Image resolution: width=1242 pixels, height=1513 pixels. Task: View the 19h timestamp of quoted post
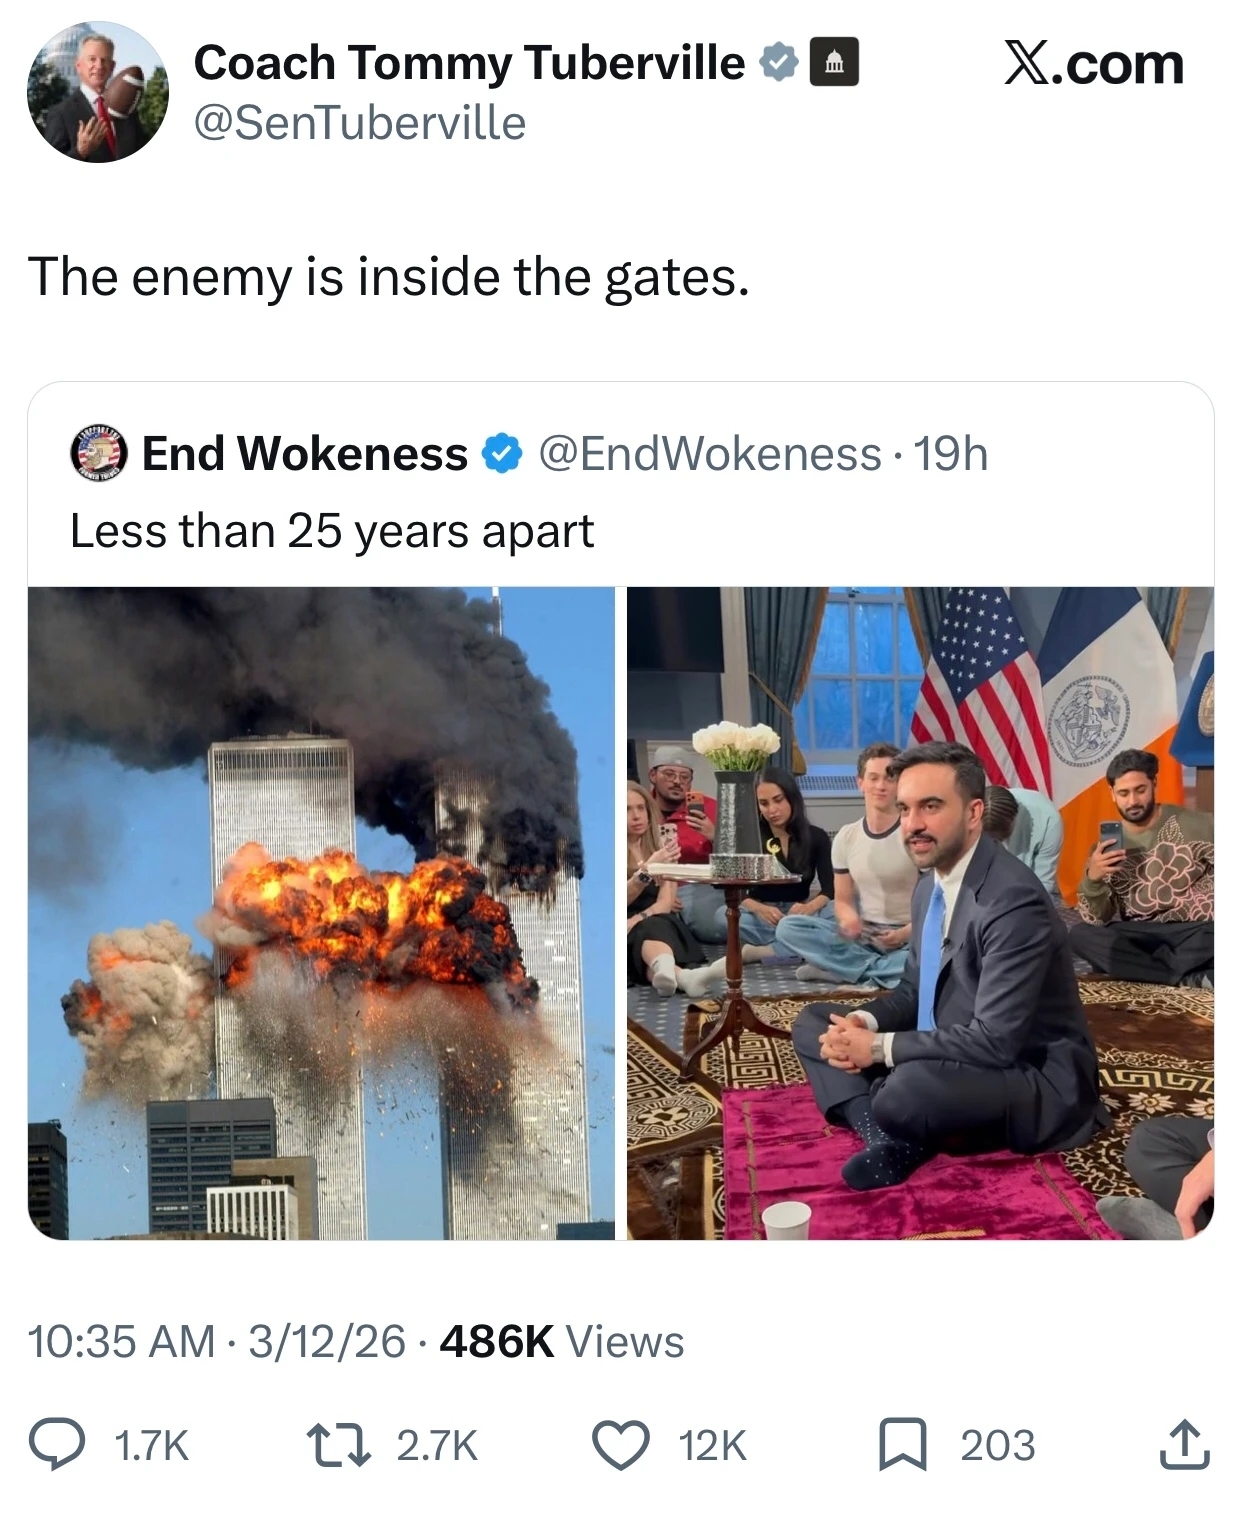[951, 454]
